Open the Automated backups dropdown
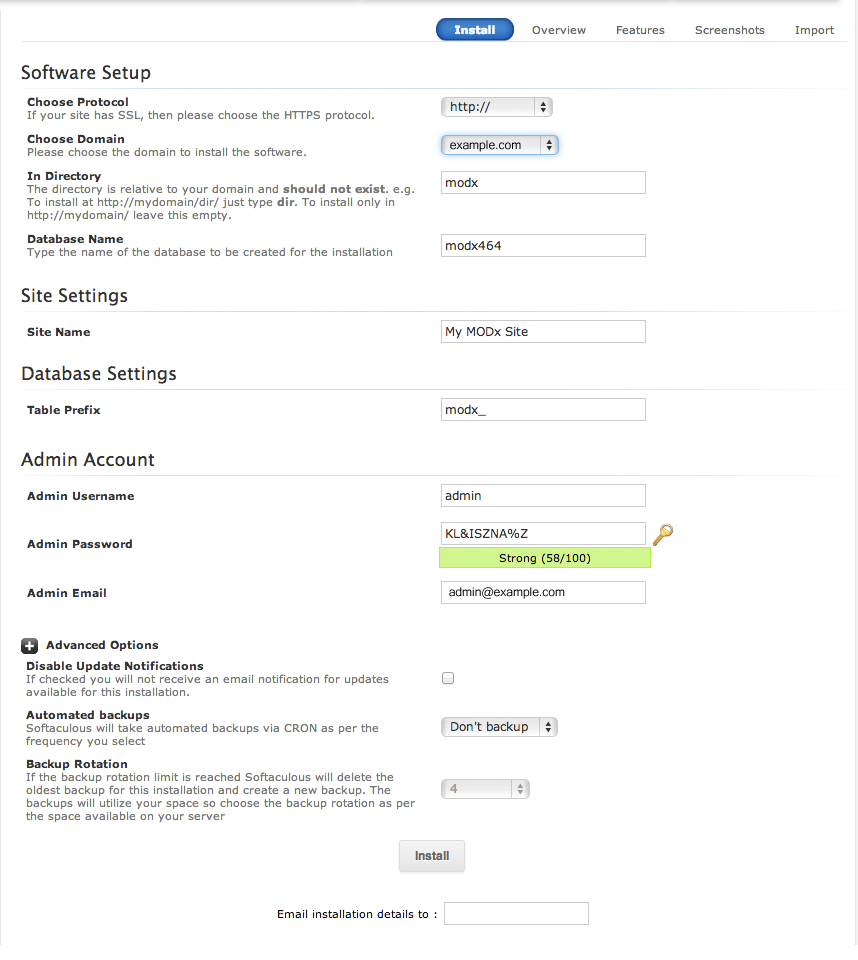Viewport: 858px width, 960px height. (499, 727)
